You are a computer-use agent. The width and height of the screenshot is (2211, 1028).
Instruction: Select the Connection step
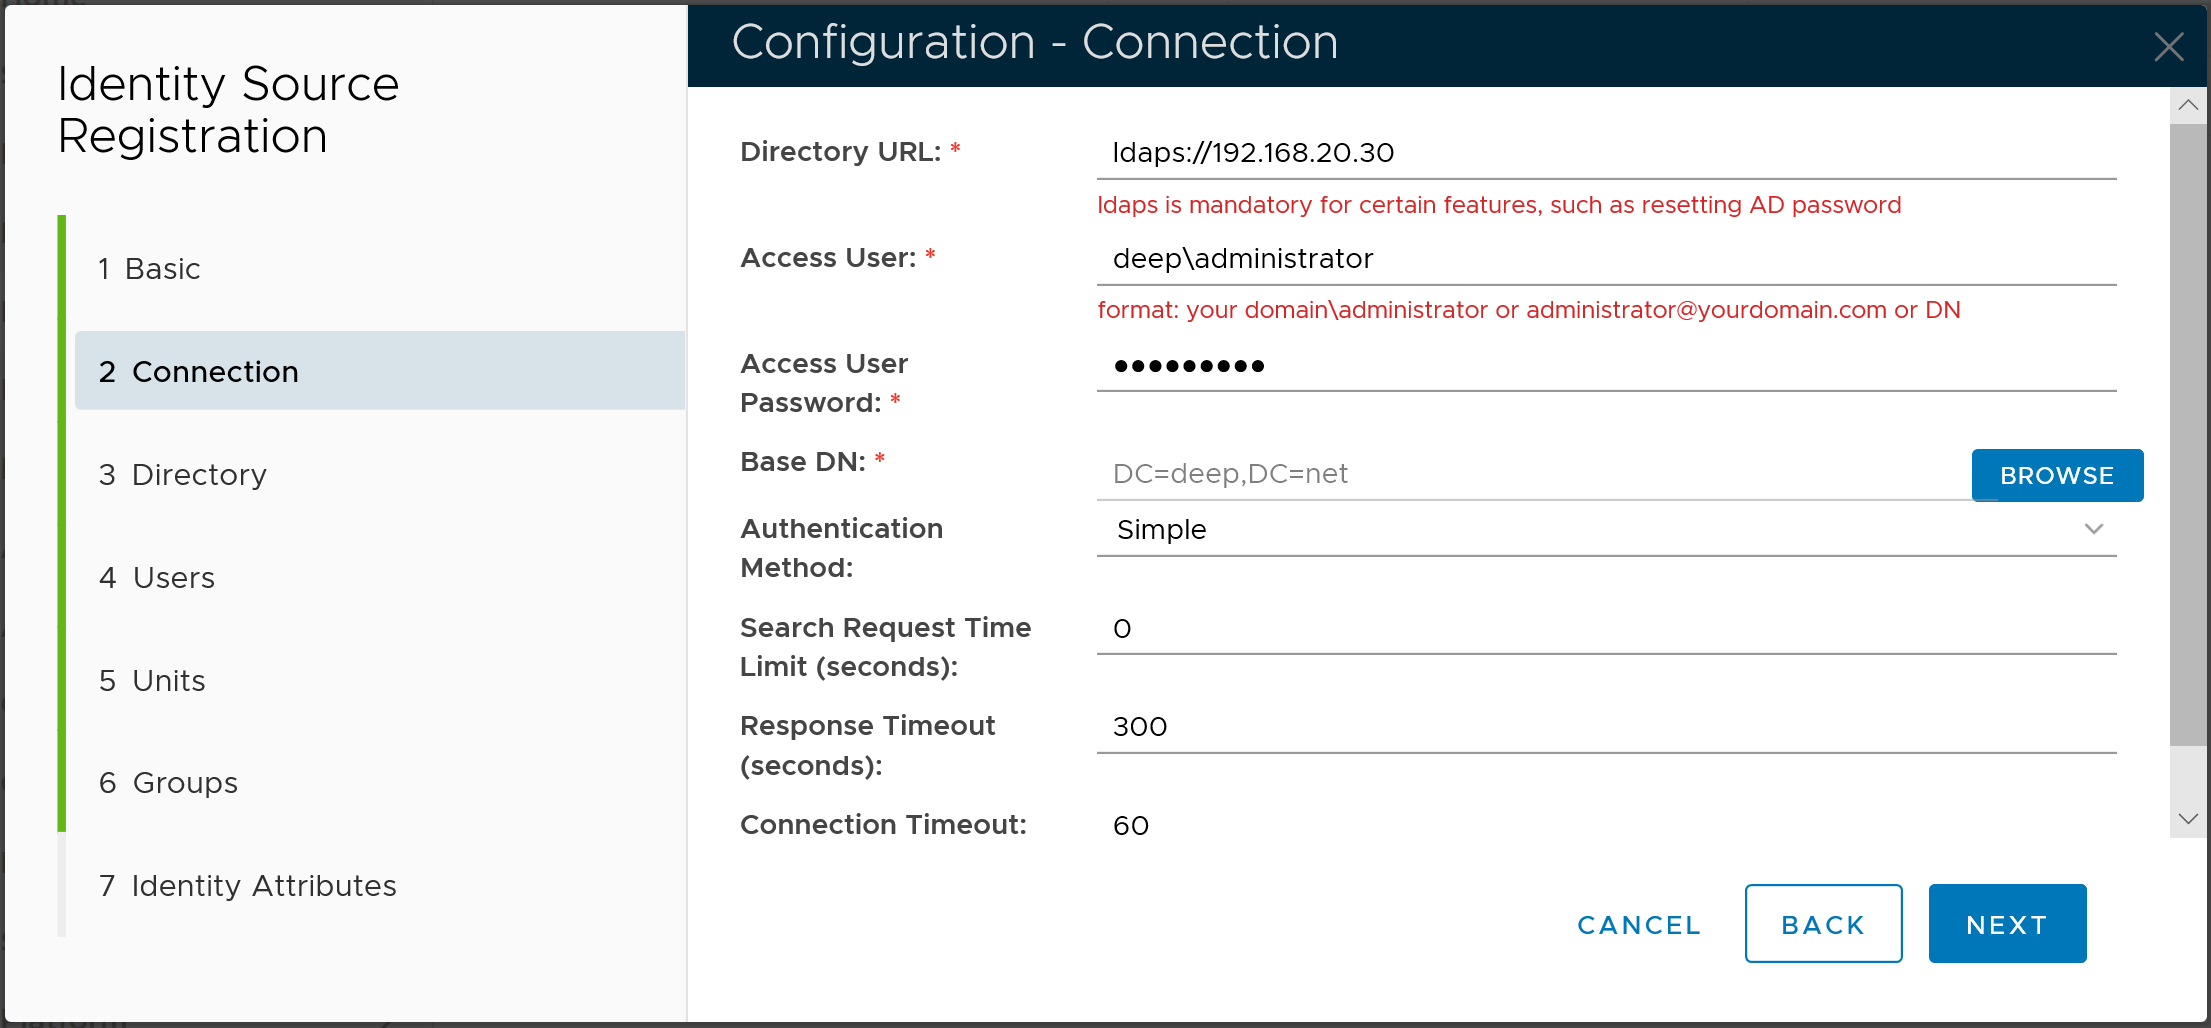pyautogui.click(x=199, y=372)
